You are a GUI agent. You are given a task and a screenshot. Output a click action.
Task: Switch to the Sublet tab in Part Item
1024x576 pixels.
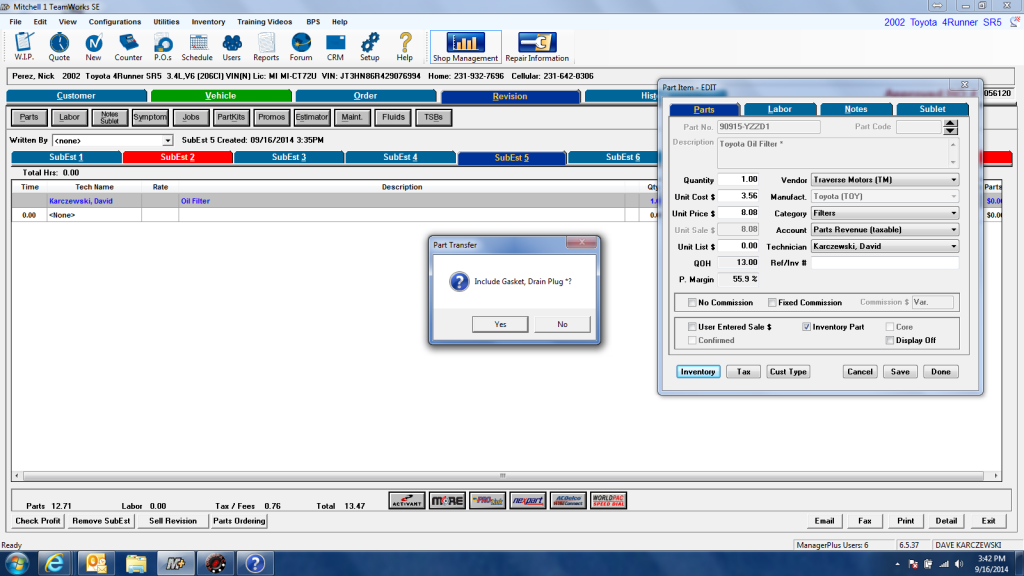(x=932, y=109)
